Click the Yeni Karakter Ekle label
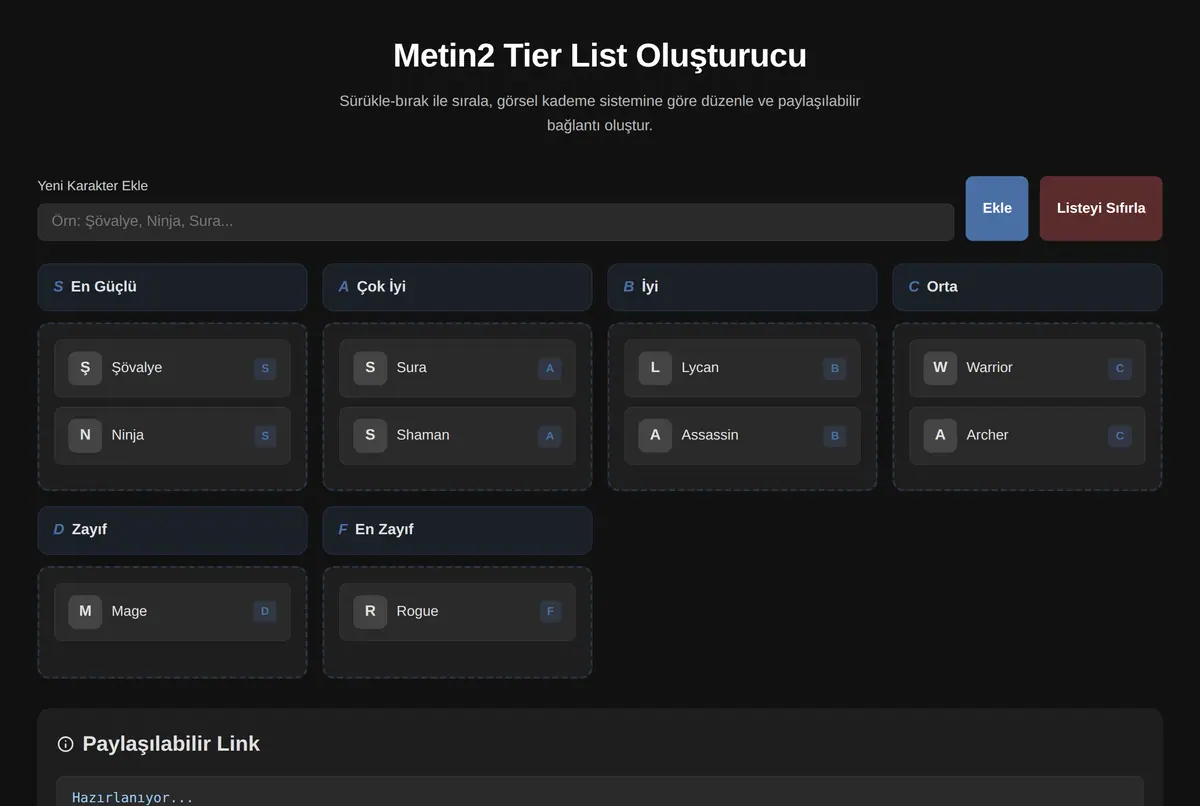1200x806 pixels. pos(93,186)
